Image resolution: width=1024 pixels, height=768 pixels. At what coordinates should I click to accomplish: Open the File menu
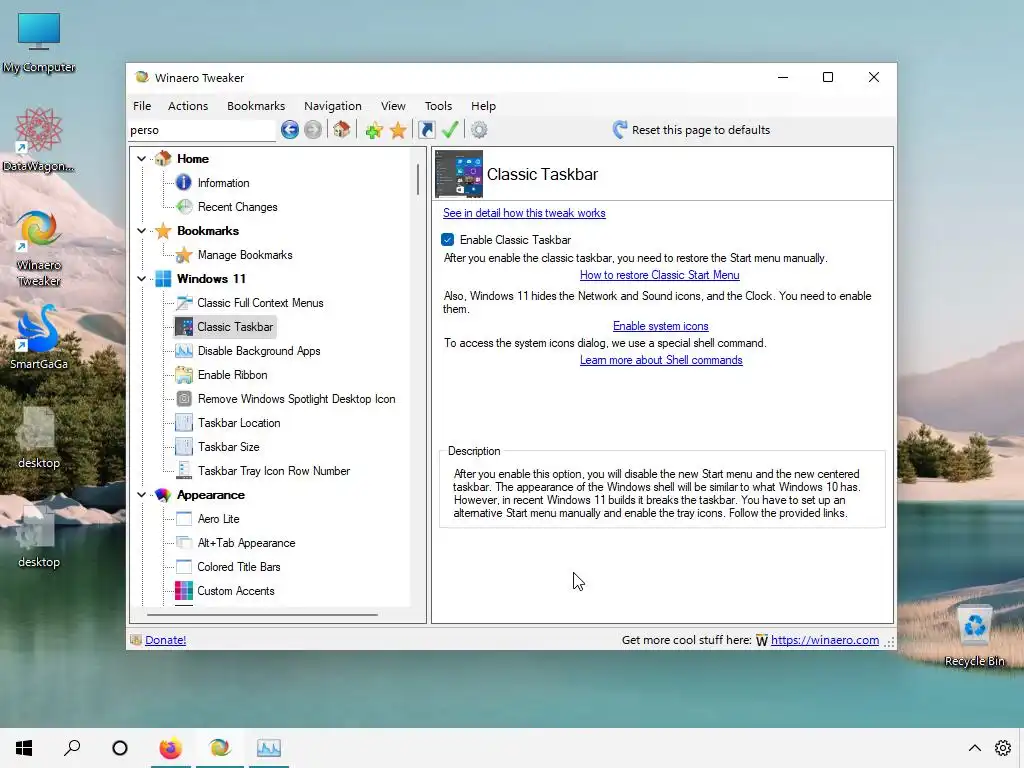[142, 106]
